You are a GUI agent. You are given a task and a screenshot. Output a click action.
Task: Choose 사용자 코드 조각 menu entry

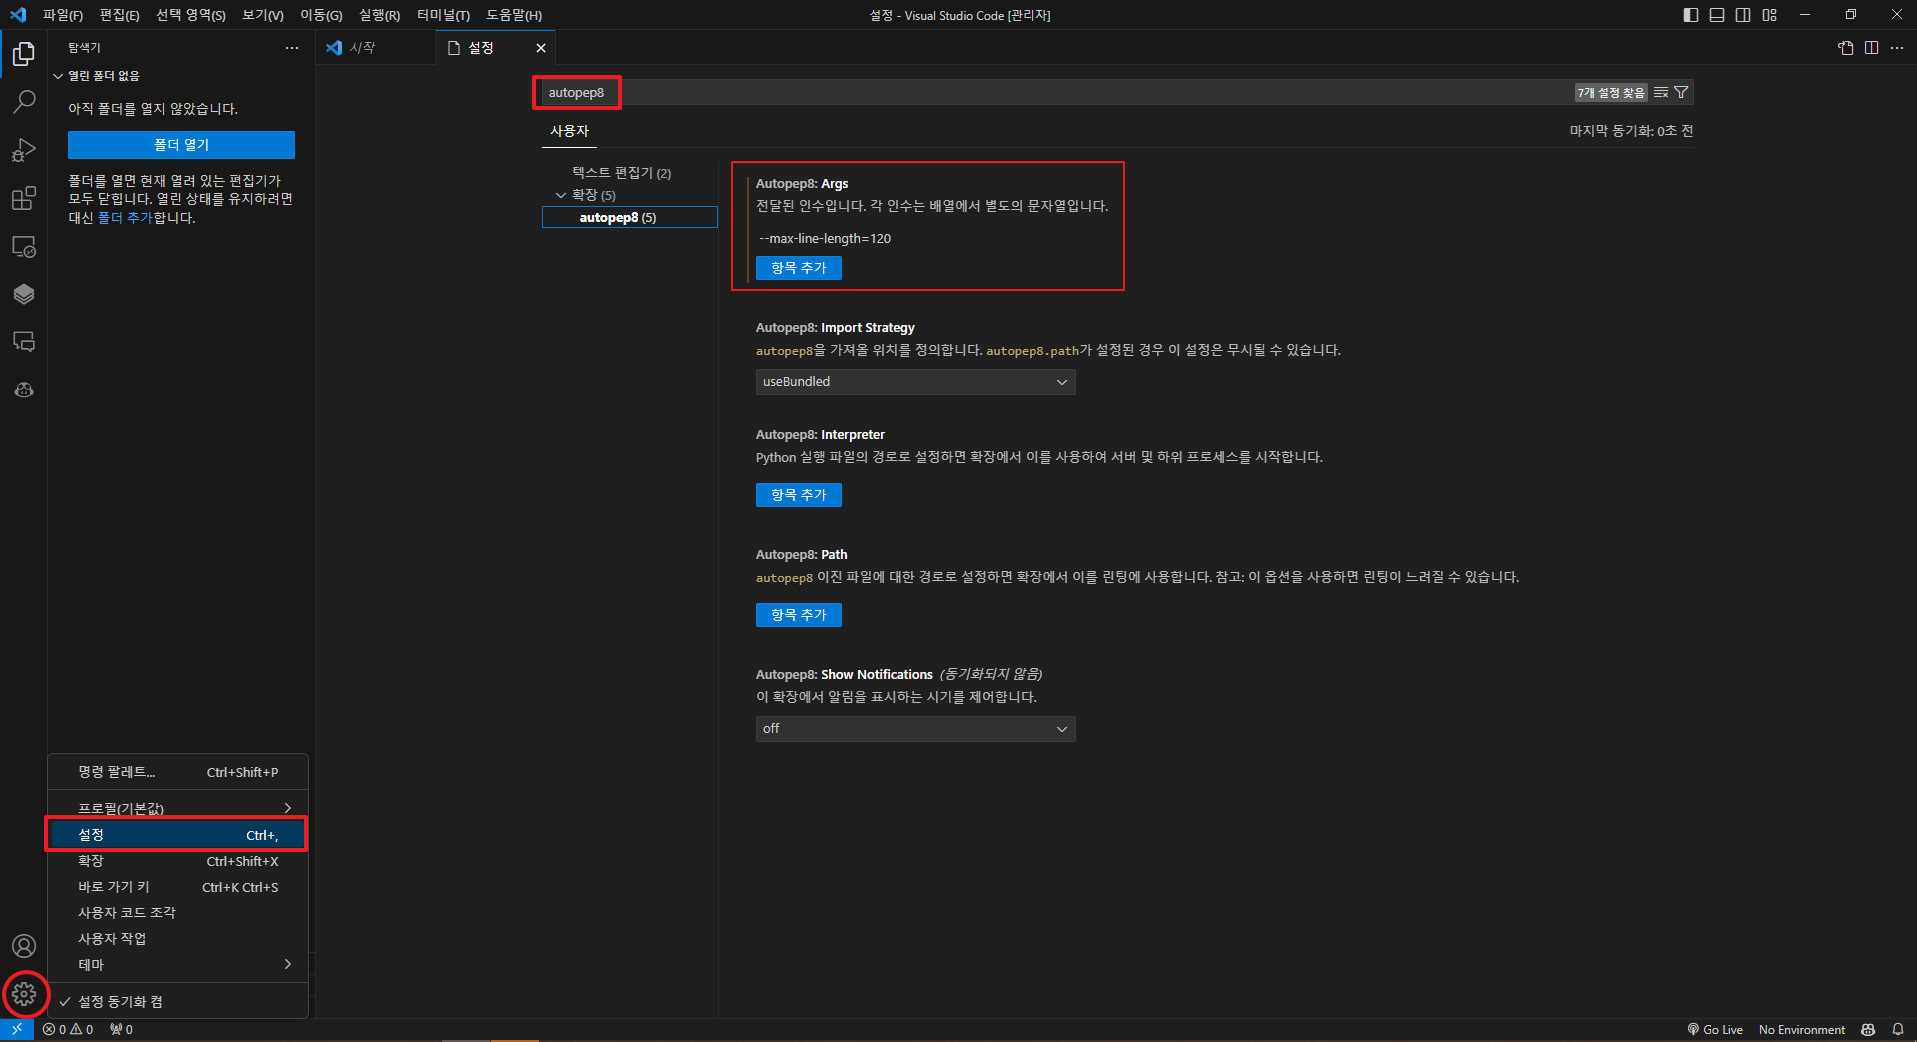(x=178, y=913)
